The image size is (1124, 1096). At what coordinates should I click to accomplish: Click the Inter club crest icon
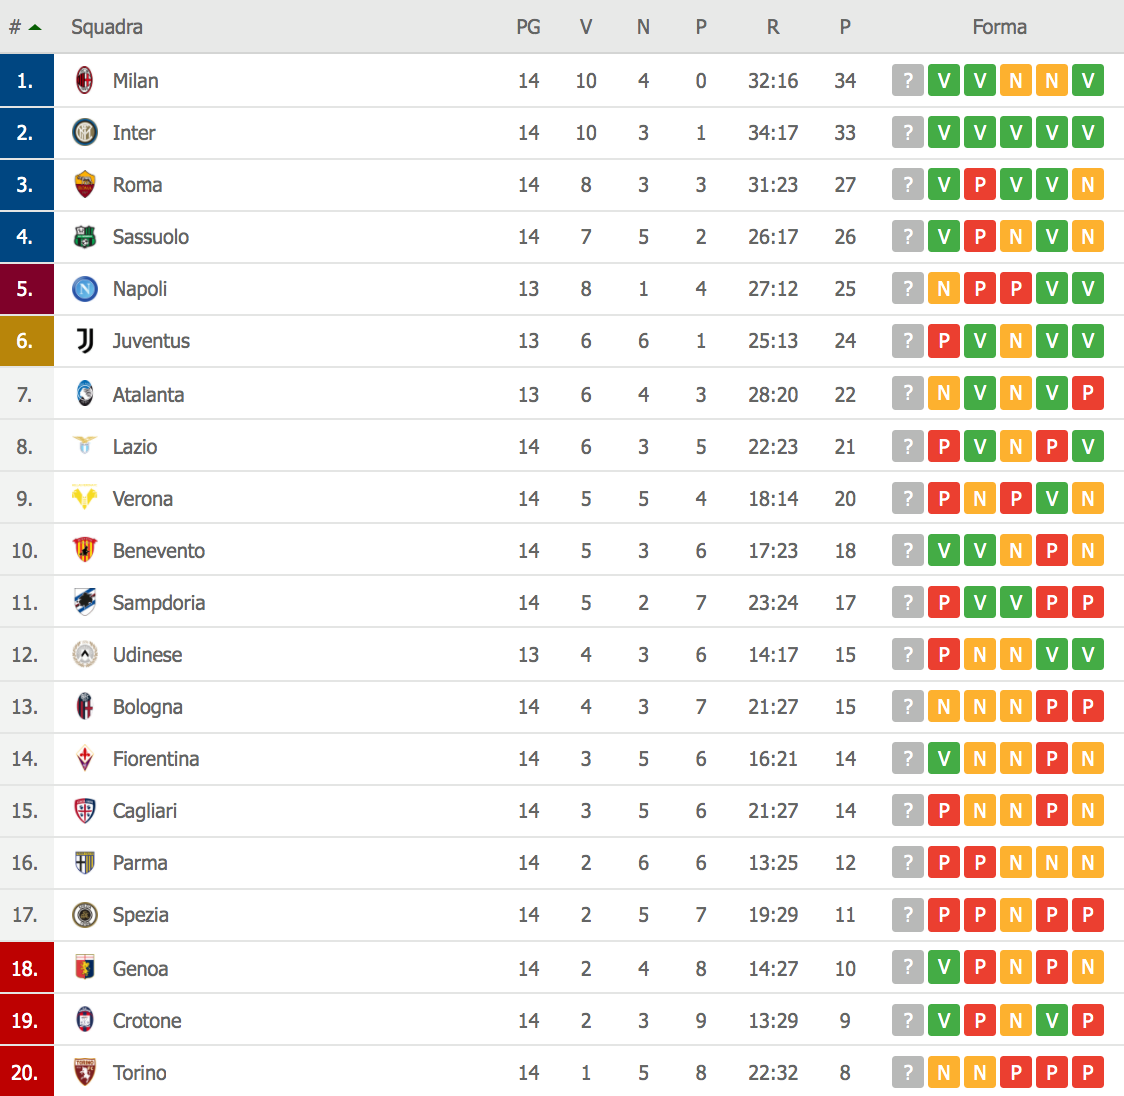85,132
